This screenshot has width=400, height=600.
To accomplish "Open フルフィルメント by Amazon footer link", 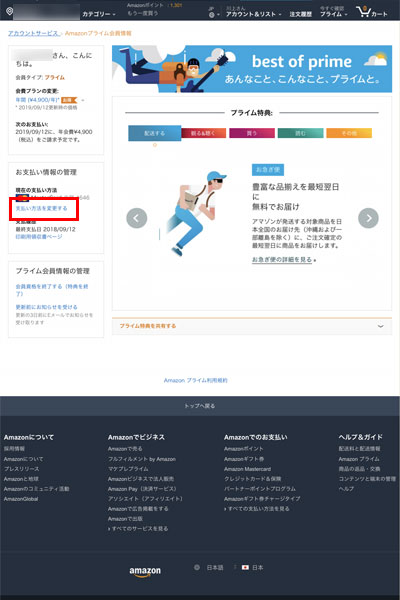I will click(142, 459).
